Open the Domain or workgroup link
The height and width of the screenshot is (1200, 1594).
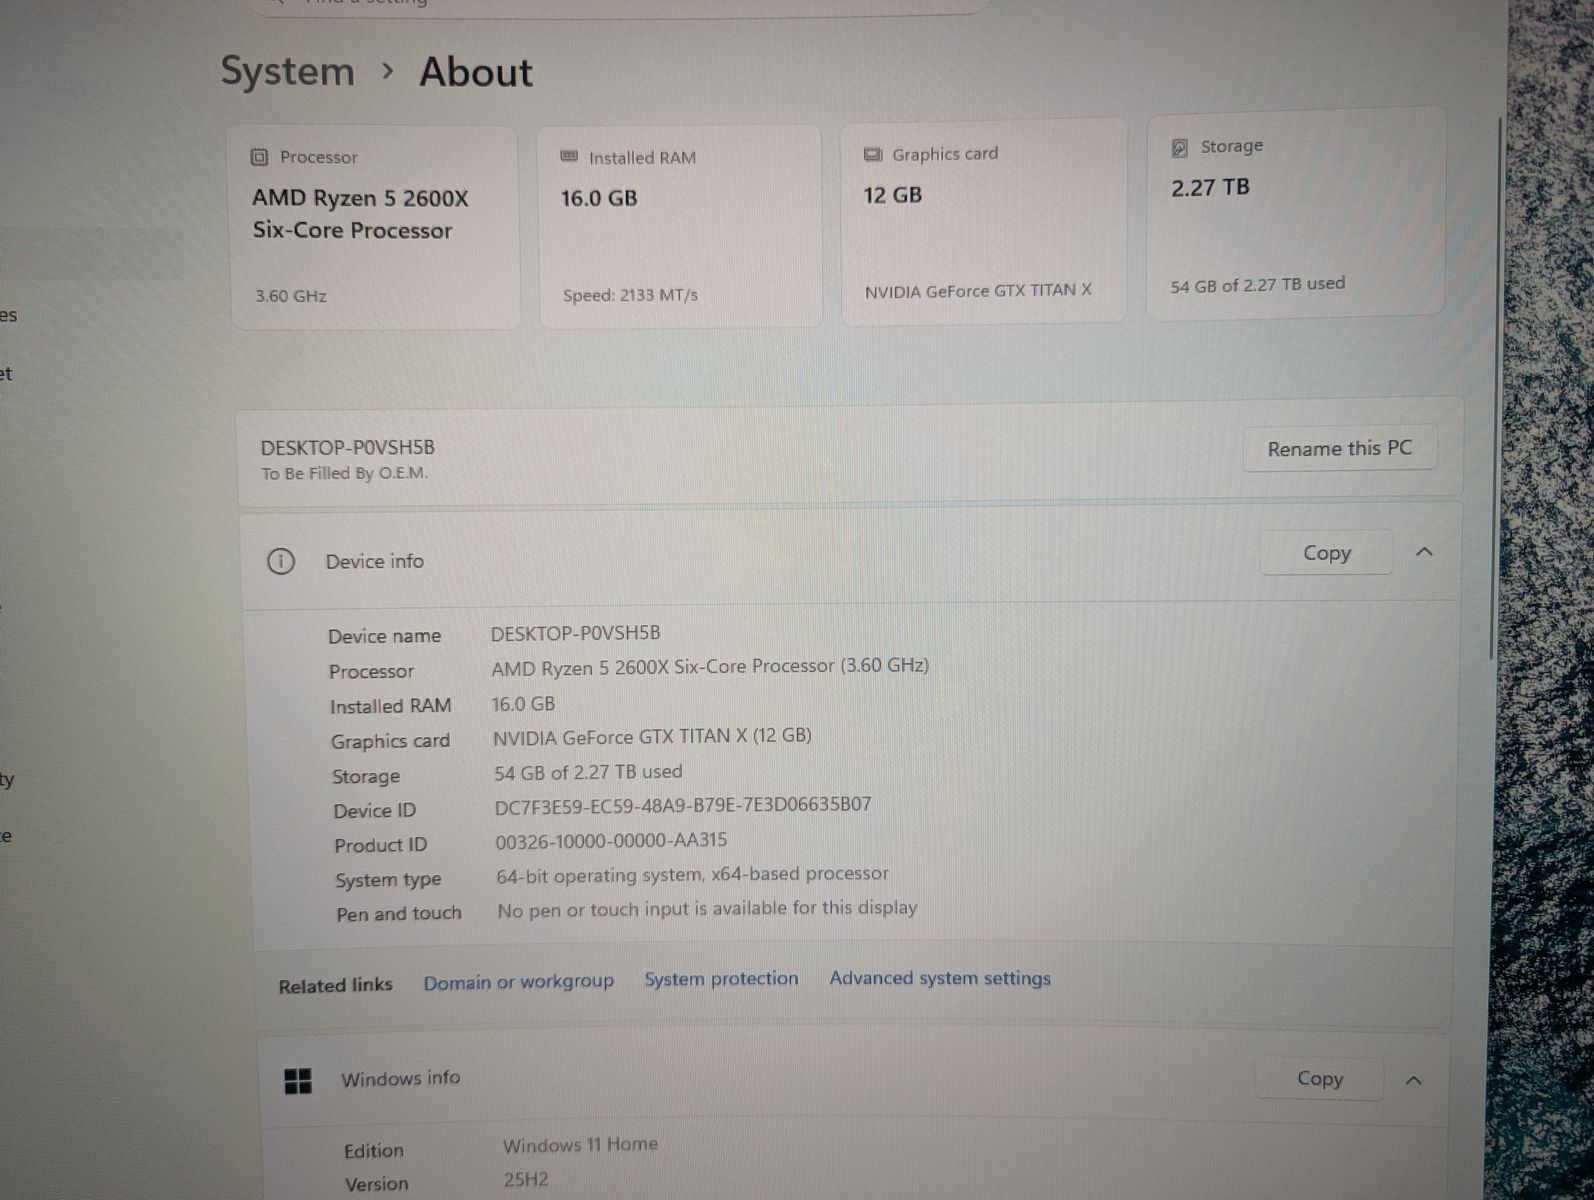[x=518, y=982]
